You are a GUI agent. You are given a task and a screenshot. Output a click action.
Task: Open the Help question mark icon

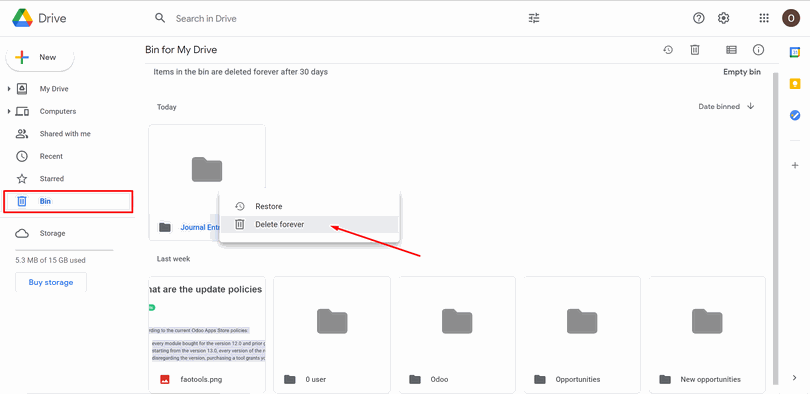click(698, 18)
